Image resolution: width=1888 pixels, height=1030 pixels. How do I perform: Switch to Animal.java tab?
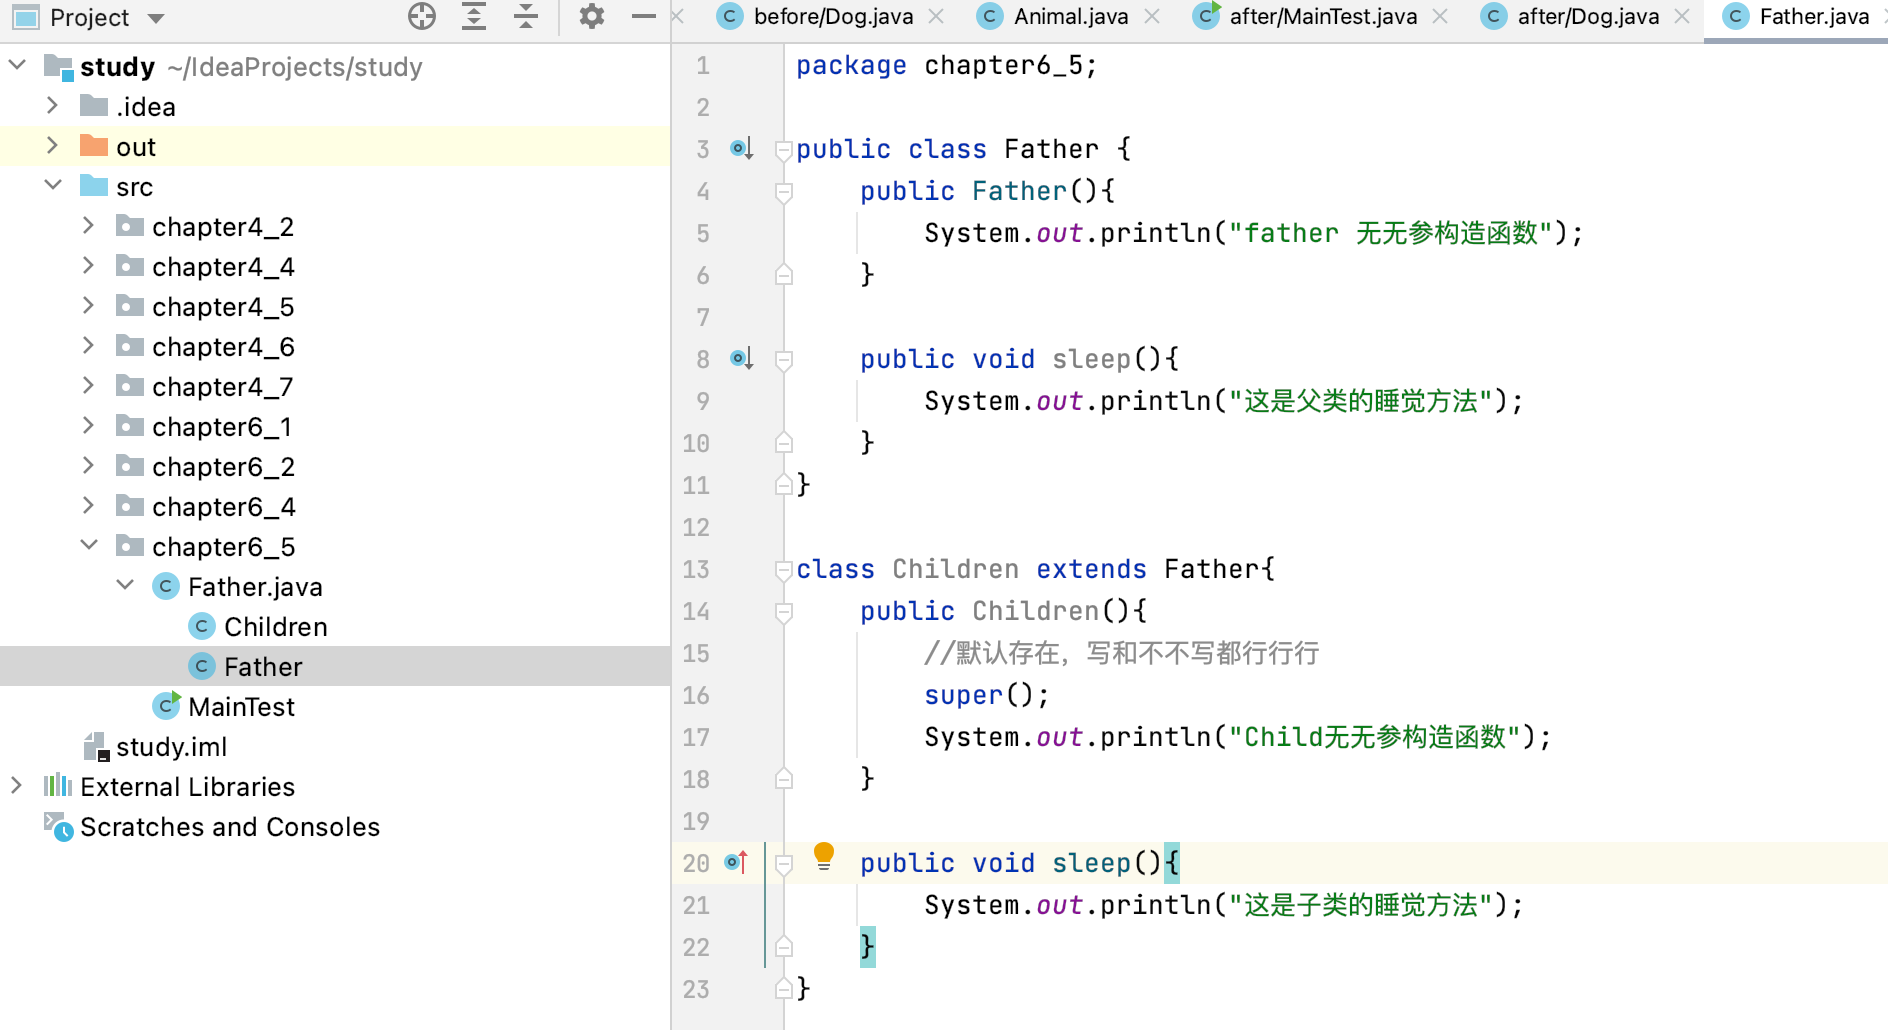coord(1071,17)
